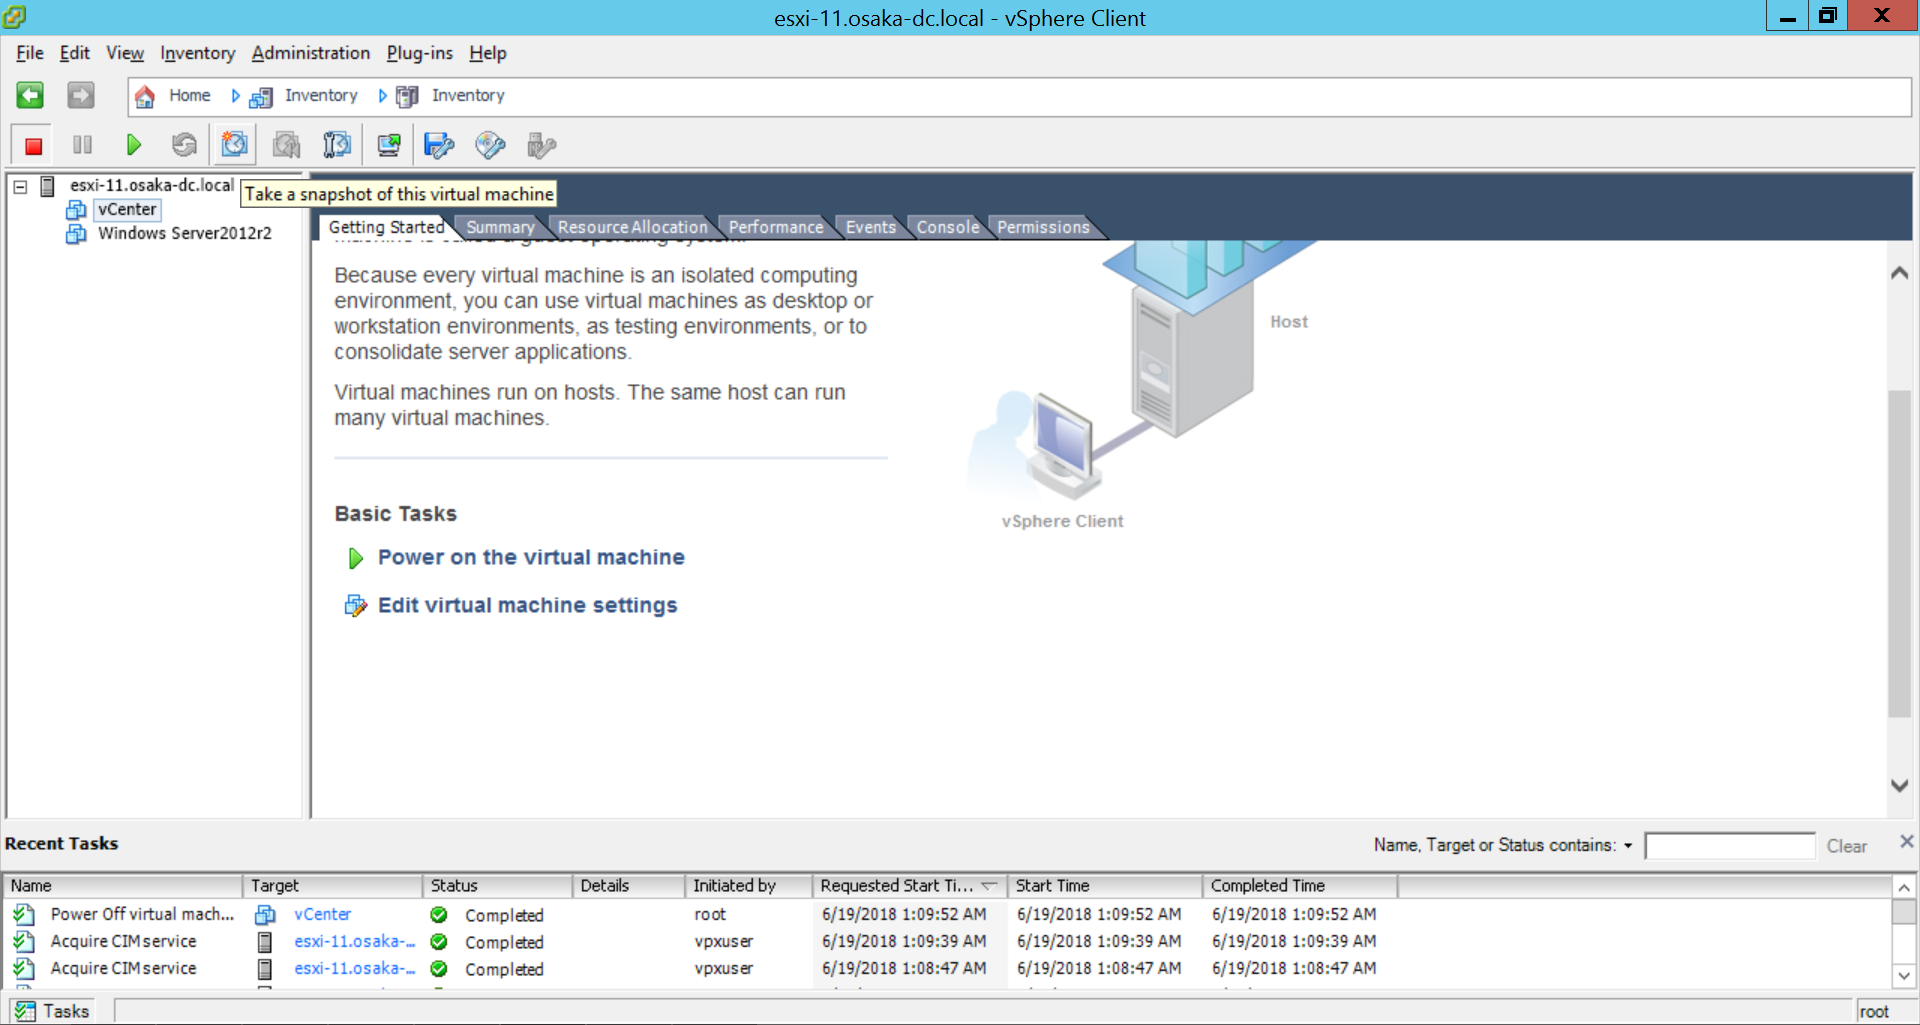
Task: Click the task filter text input field
Action: (x=1729, y=846)
